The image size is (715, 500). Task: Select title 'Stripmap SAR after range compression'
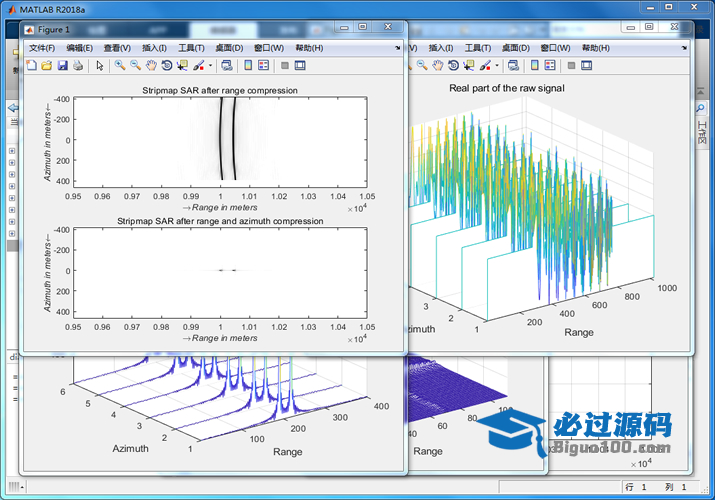(x=220, y=90)
